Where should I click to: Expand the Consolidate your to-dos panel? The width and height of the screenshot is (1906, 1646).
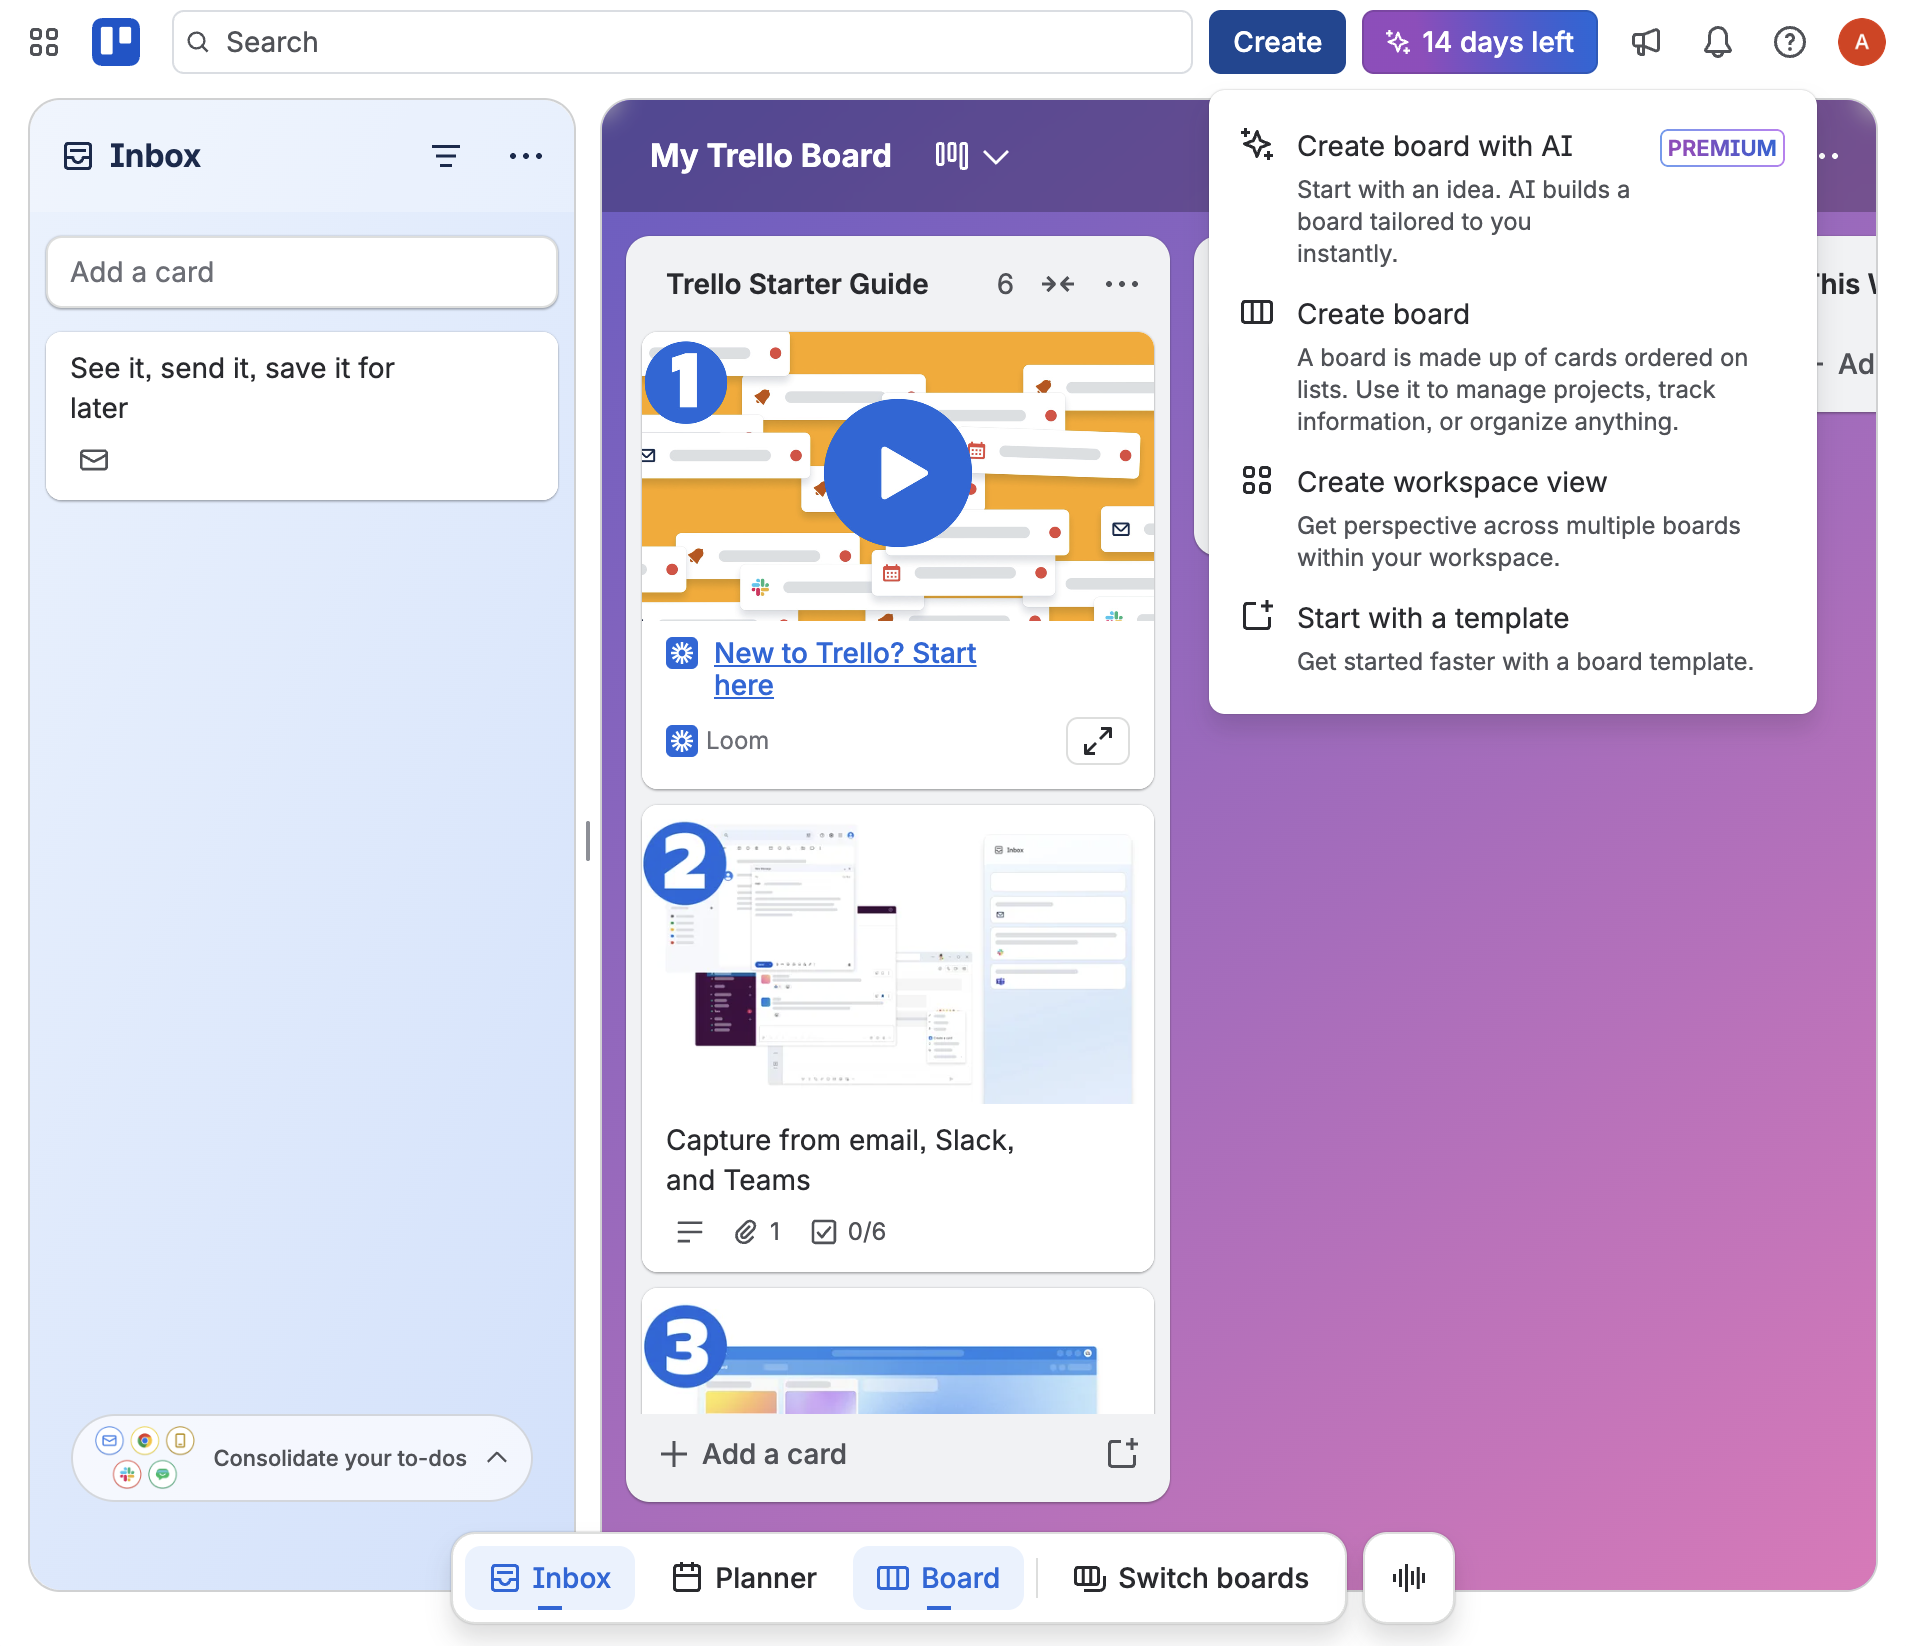coord(302,1458)
